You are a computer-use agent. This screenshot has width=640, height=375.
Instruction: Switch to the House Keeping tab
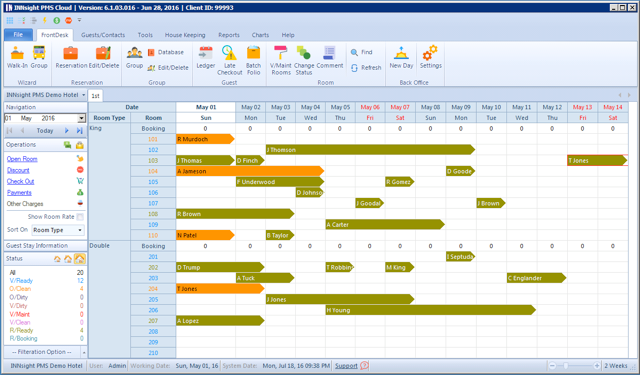[x=185, y=35]
